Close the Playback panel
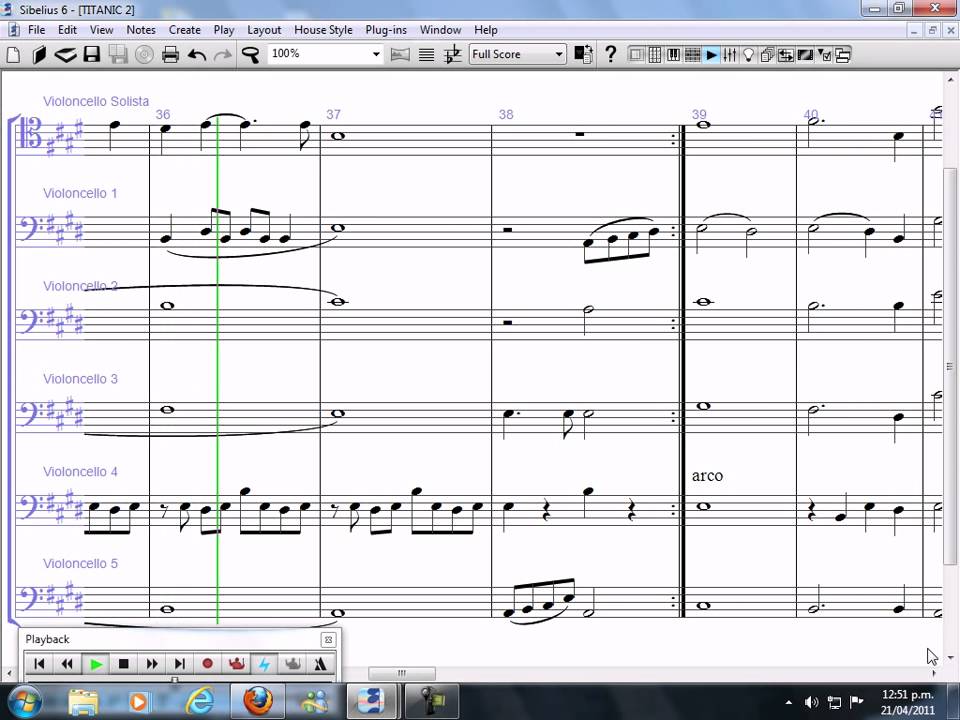The width and height of the screenshot is (960, 720). click(328, 640)
